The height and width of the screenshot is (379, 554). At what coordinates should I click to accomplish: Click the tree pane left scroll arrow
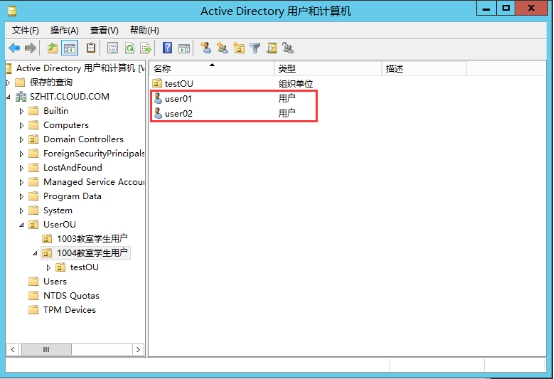[x=13, y=349]
